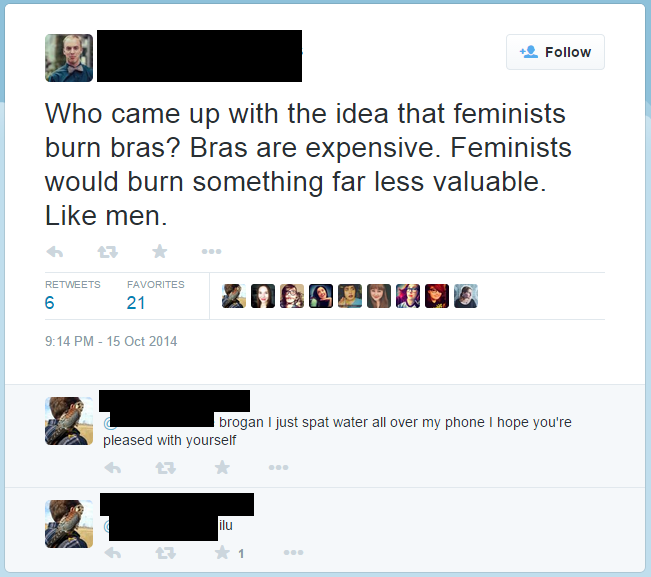The width and height of the screenshot is (651, 577).
Task: View the 21 favorites count
Action: pyautogui.click(x=136, y=303)
